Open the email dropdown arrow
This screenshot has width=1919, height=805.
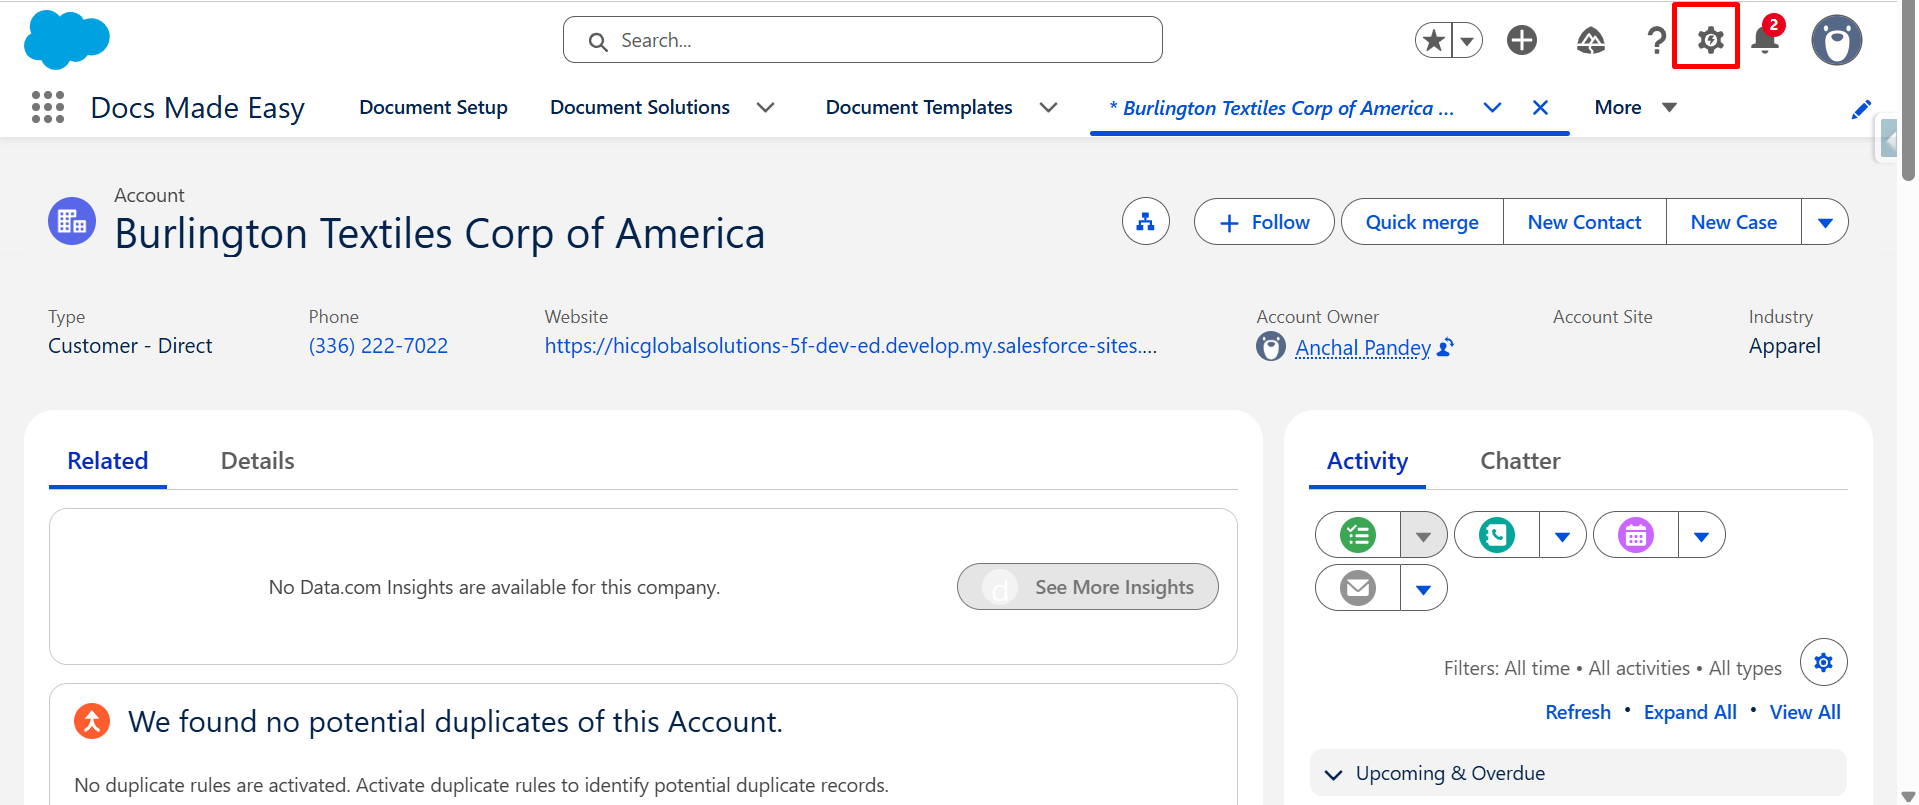[1424, 588]
